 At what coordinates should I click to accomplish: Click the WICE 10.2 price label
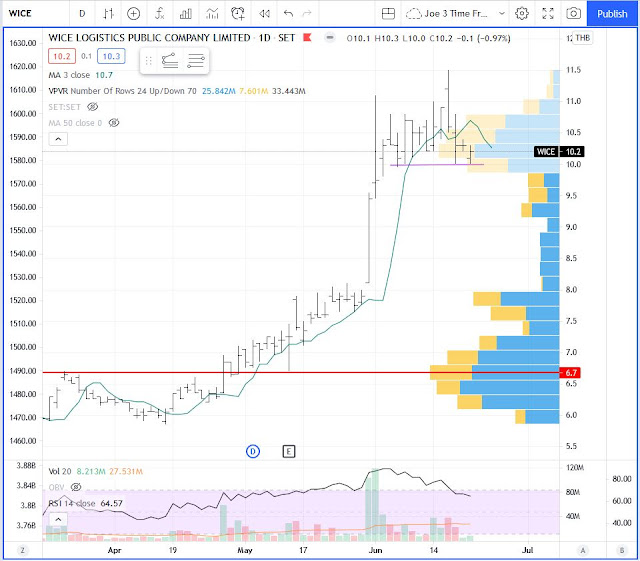click(x=559, y=152)
